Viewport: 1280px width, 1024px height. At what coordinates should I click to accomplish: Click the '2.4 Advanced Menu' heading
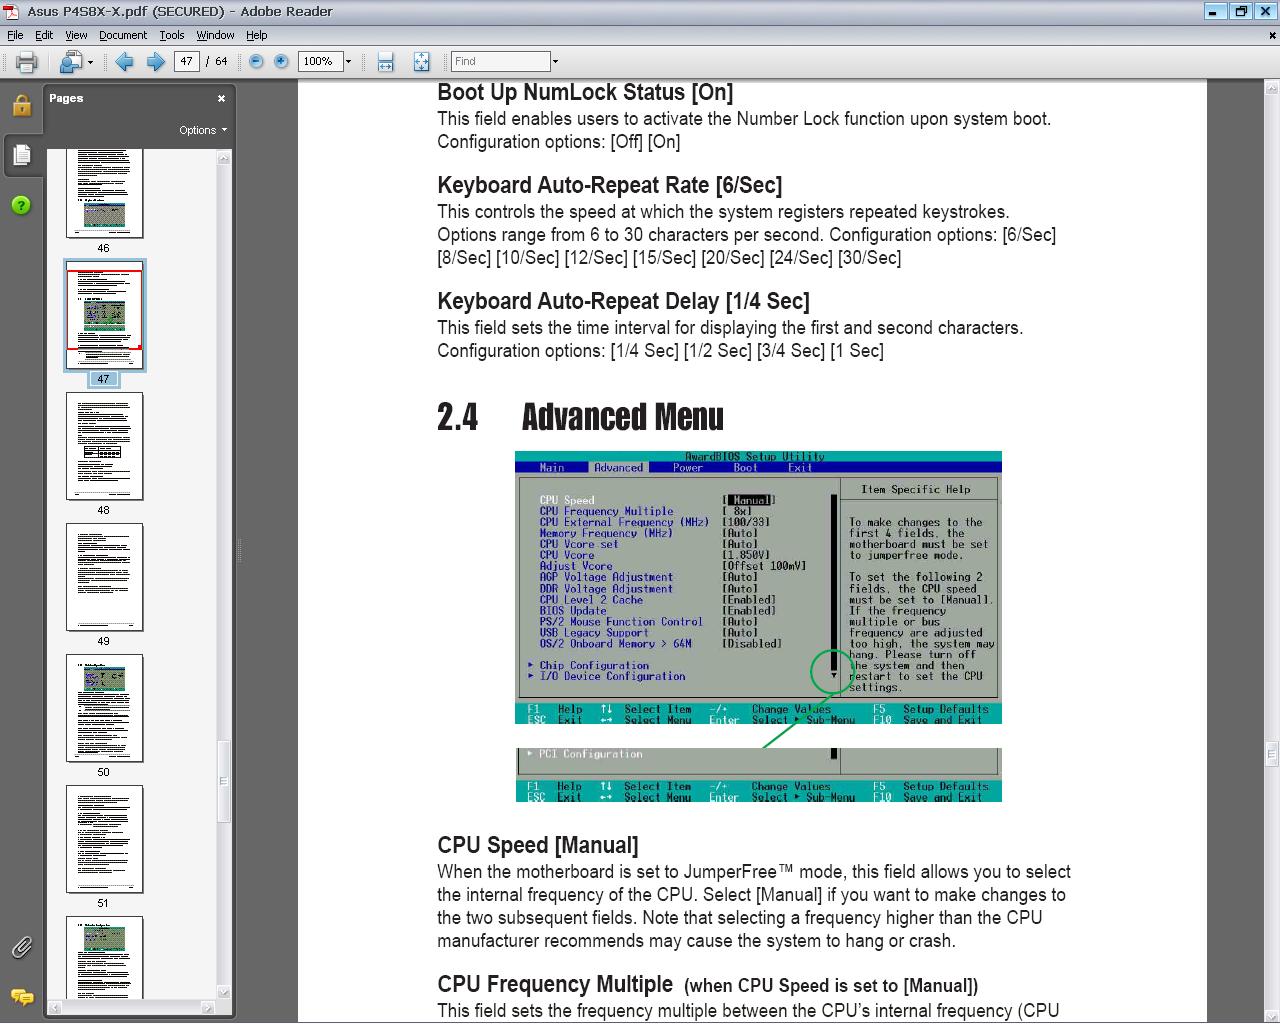[580, 417]
